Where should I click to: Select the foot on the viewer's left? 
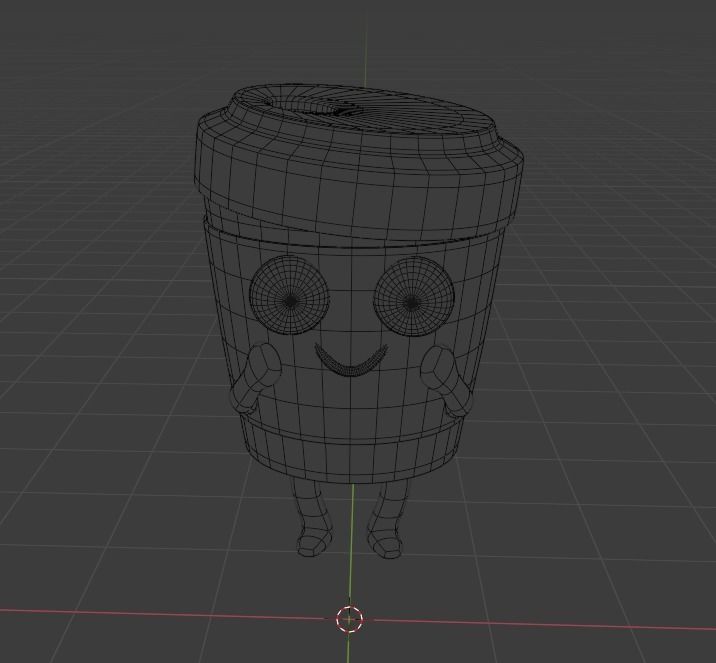315,542
